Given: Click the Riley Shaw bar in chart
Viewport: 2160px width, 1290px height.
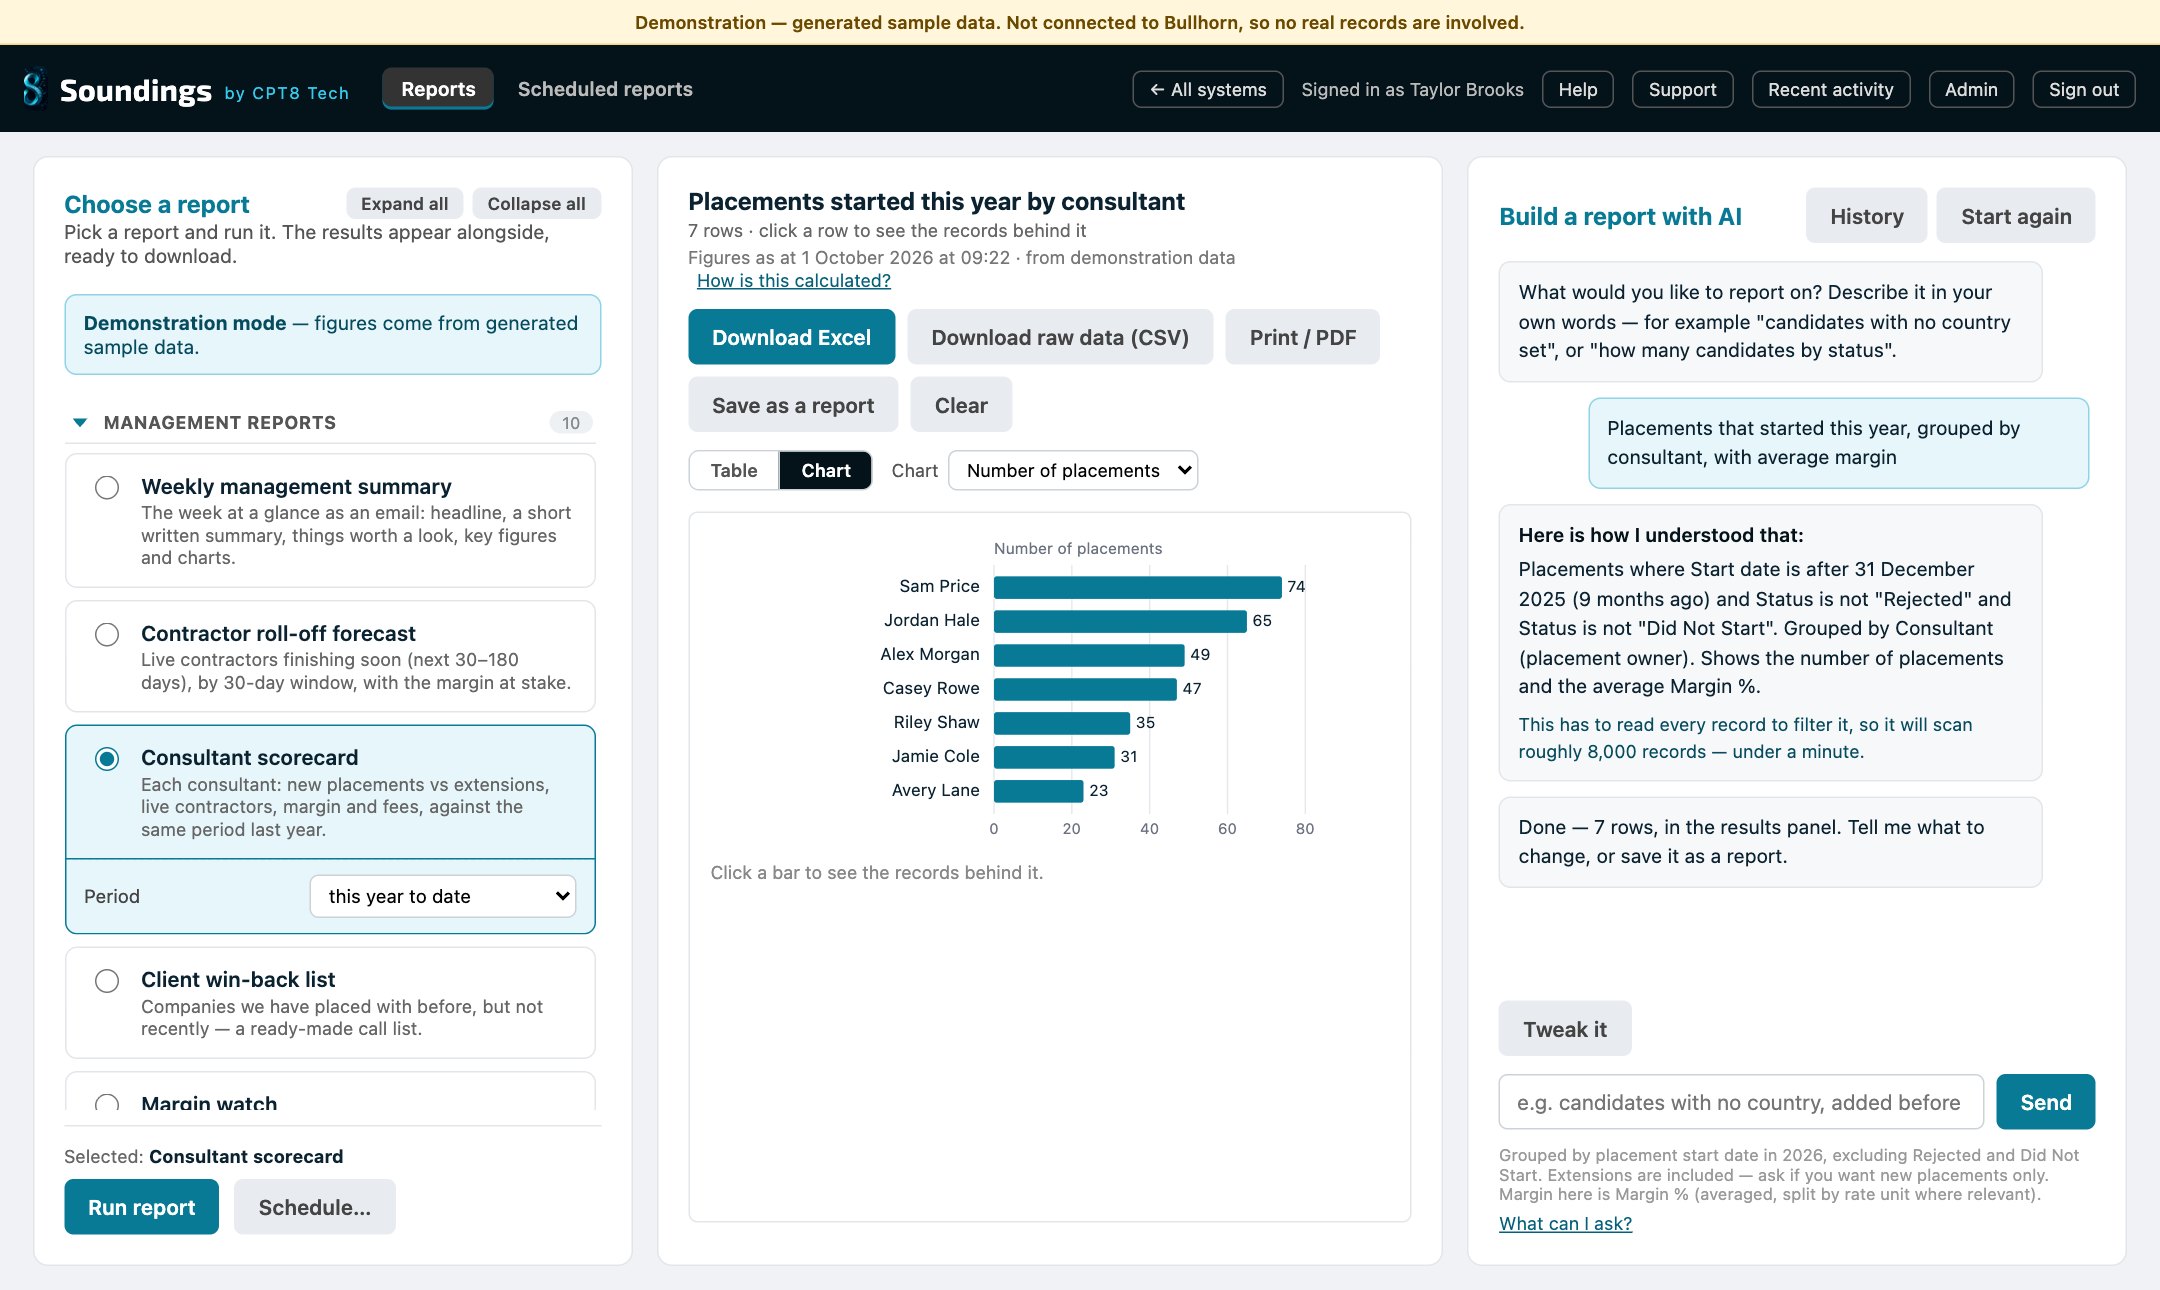Looking at the screenshot, I should [1062, 723].
